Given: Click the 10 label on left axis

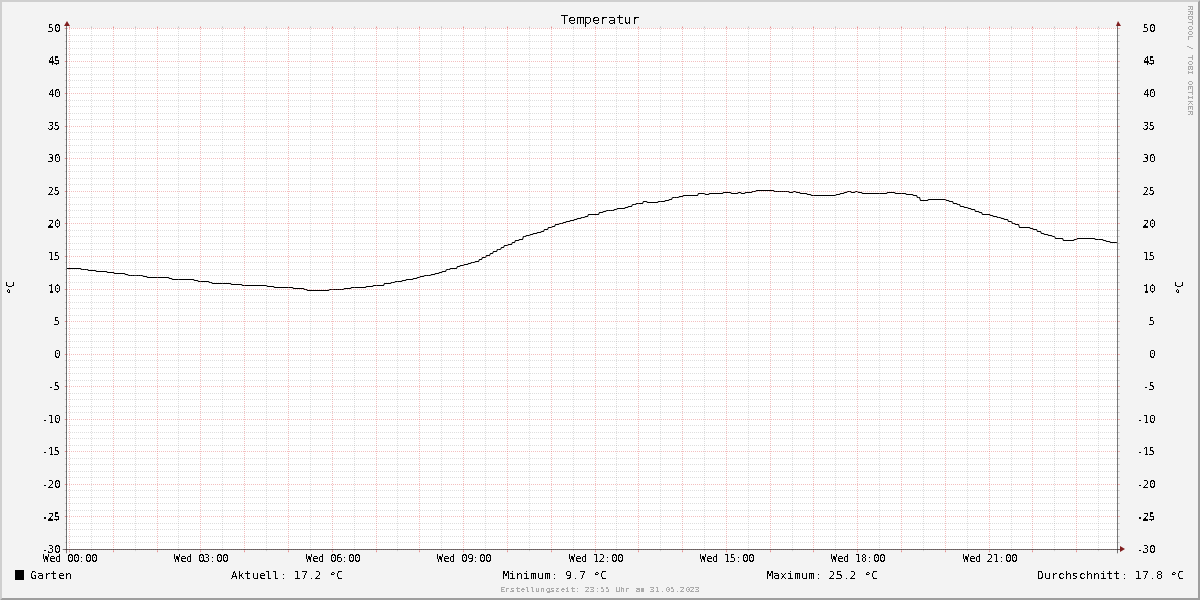Looking at the screenshot, I should 54,289.
